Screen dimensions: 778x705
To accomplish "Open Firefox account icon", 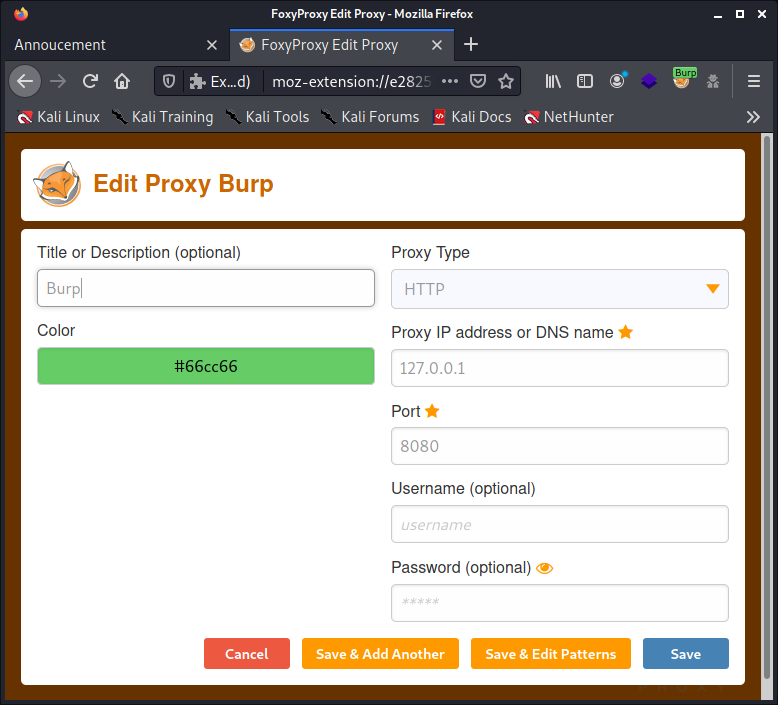I will coord(617,81).
